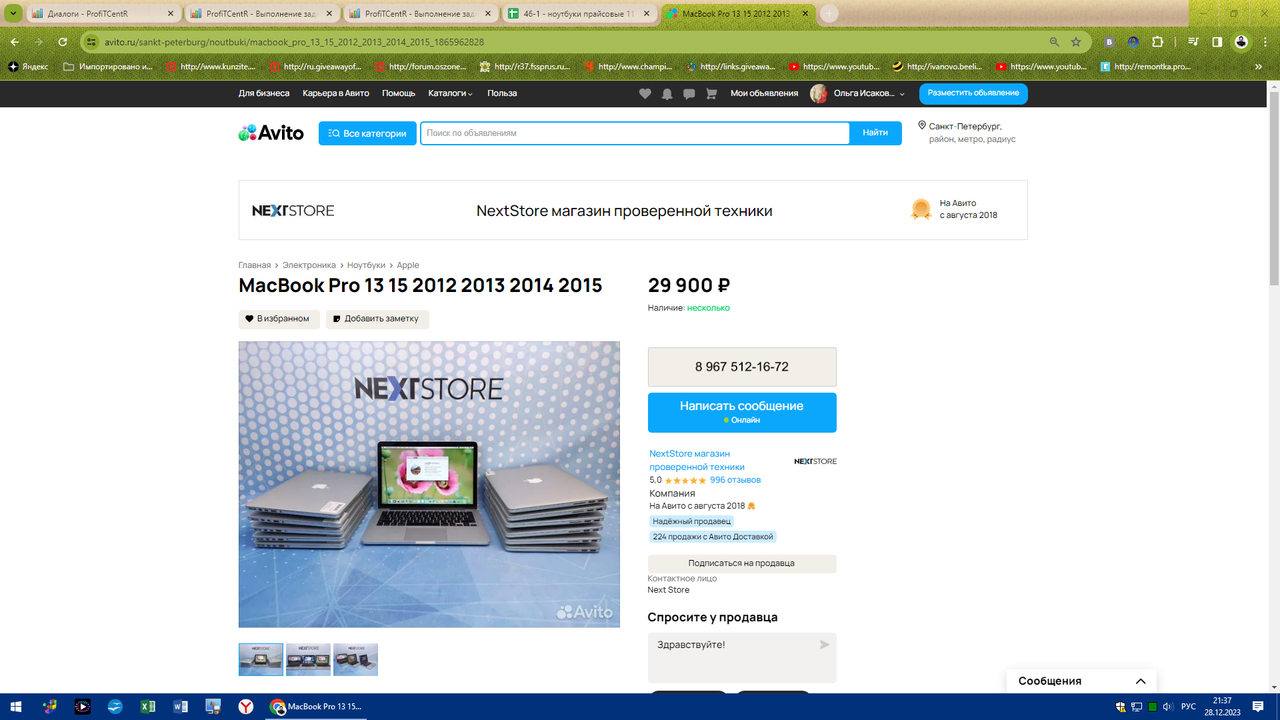
Task: Click Разместить объявление button
Action: click(x=973, y=93)
